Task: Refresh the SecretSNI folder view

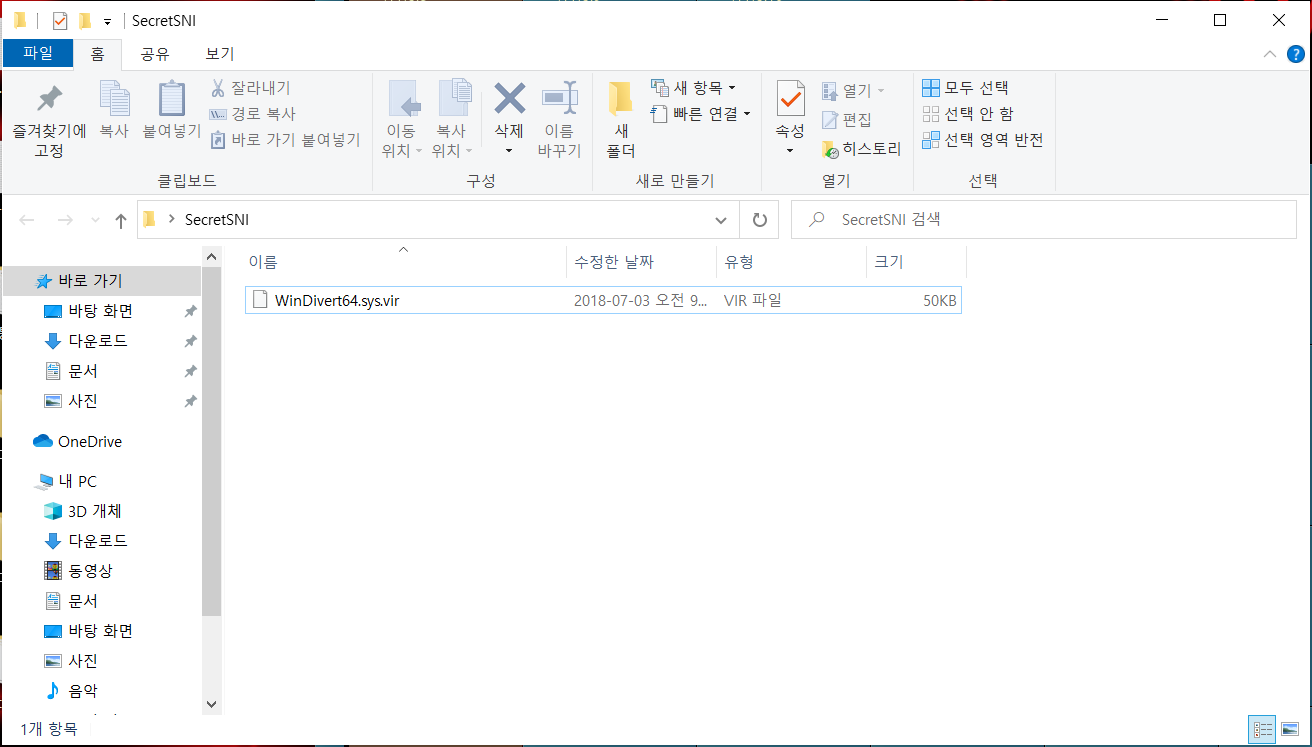Action: pos(759,220)
